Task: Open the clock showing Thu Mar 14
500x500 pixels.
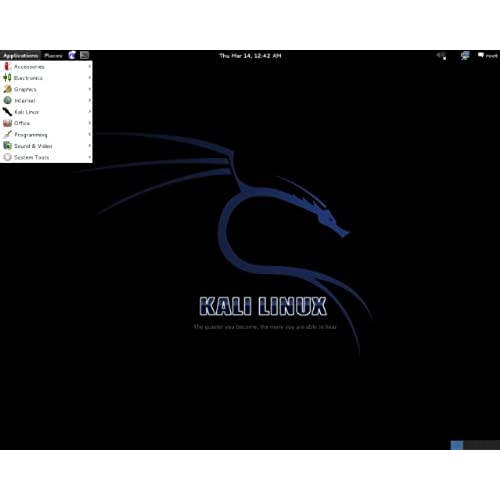Action: (250, 56)
